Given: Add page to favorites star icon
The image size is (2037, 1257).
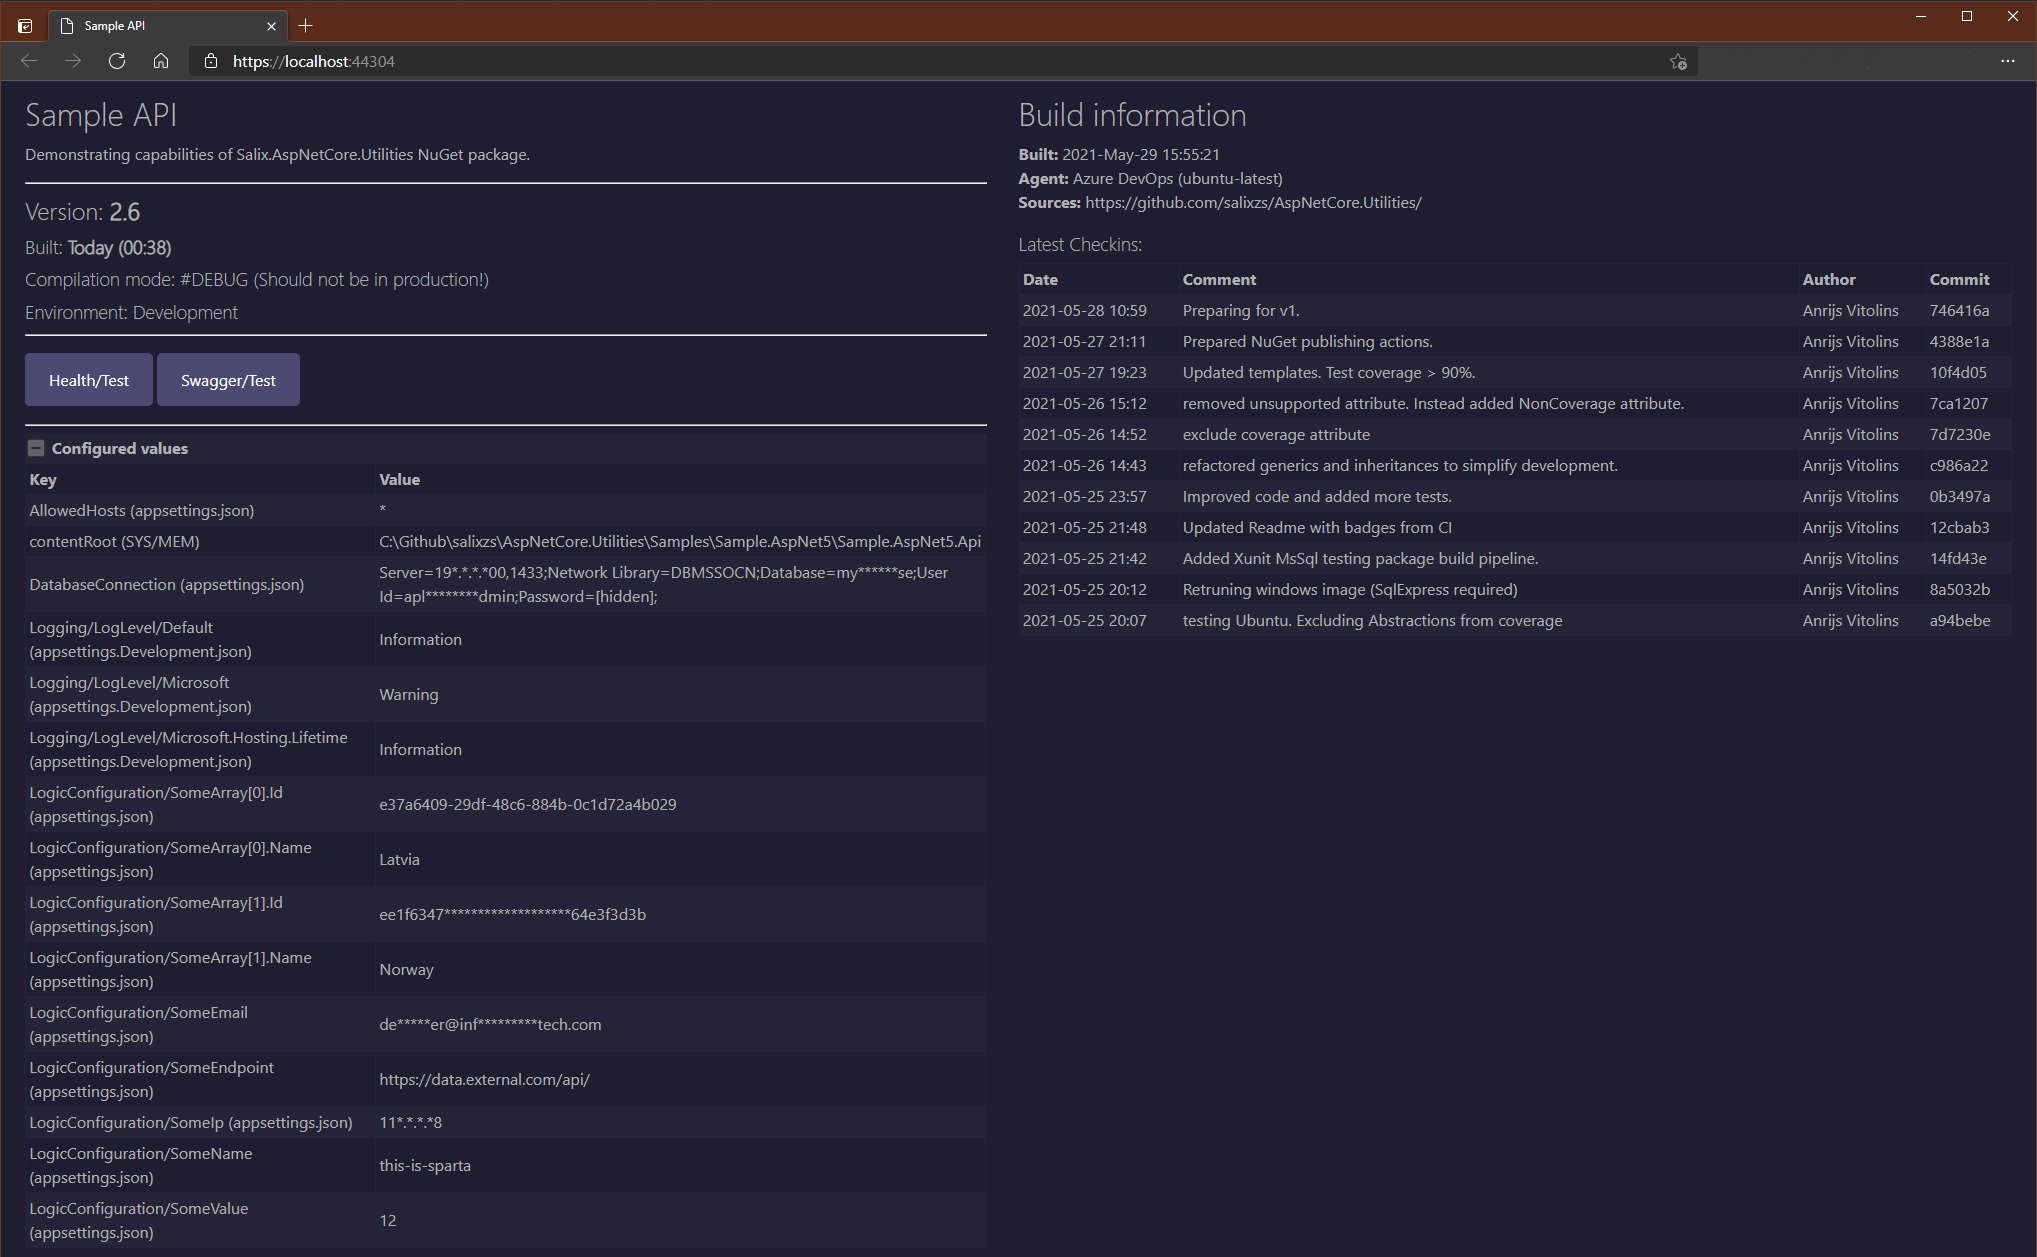Looking at the screenshot, I should [x=1678, y=62].
